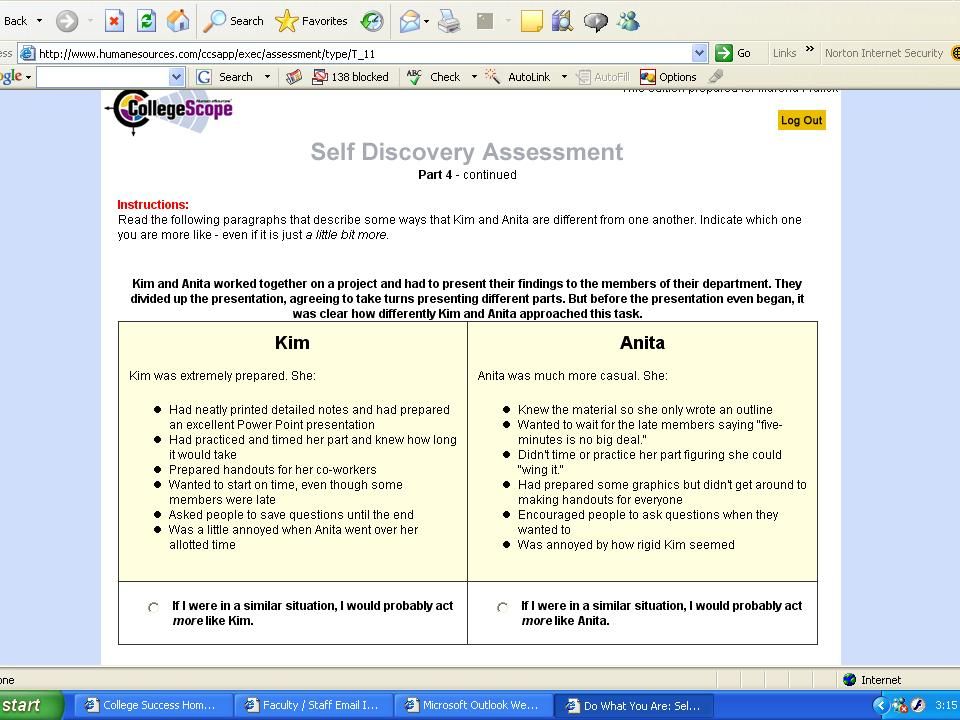Stop loading with the red X icon
Screen dimensions: 960x720
click(x=114, y=21)
